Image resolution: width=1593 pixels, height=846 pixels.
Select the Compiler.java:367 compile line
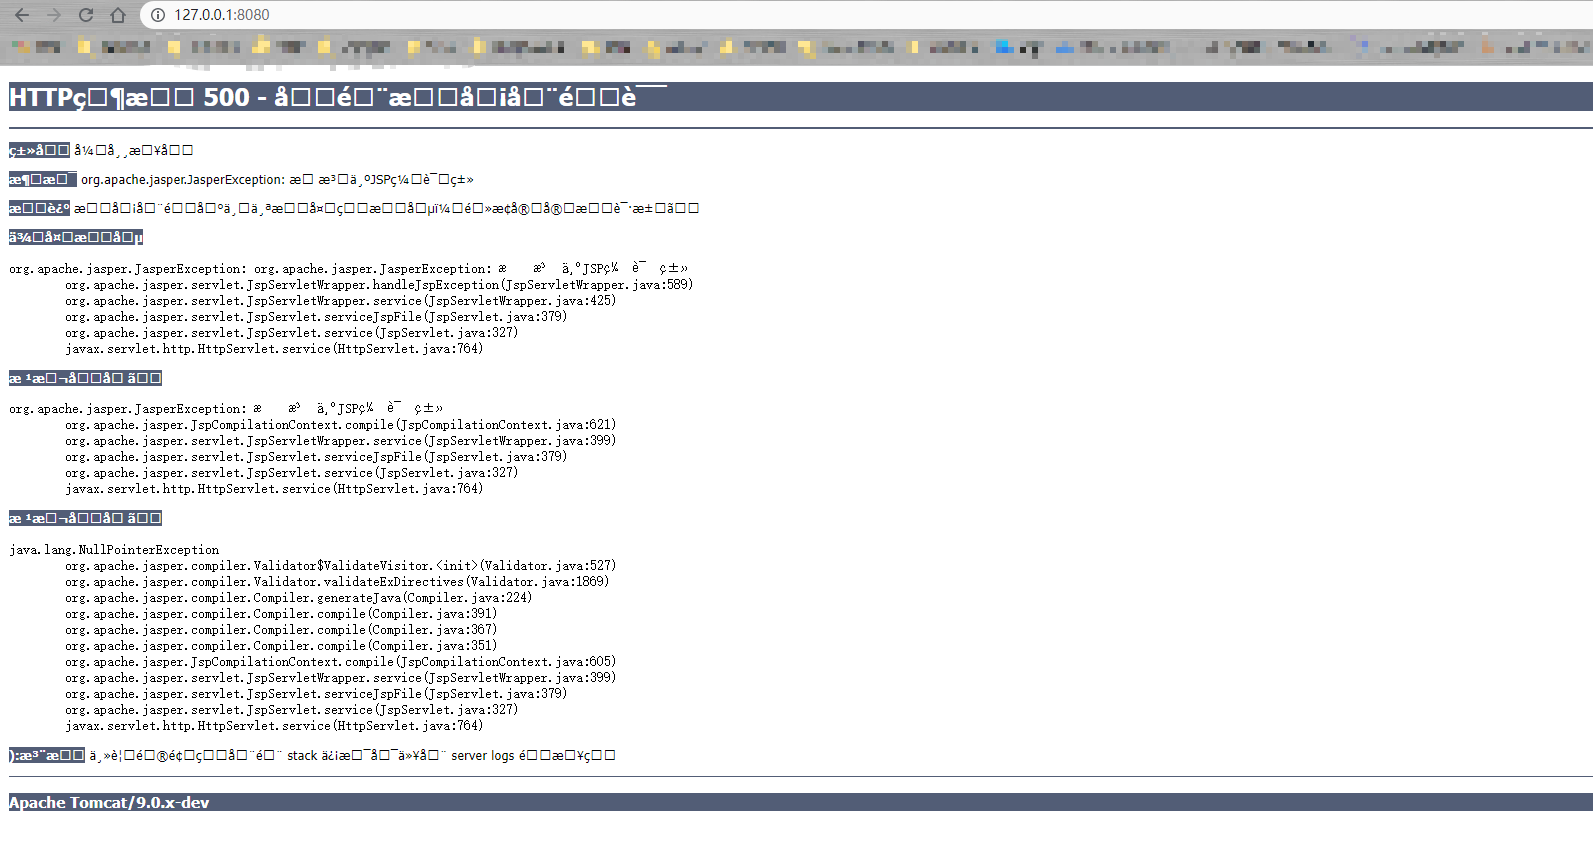click(x=281, y=630)
